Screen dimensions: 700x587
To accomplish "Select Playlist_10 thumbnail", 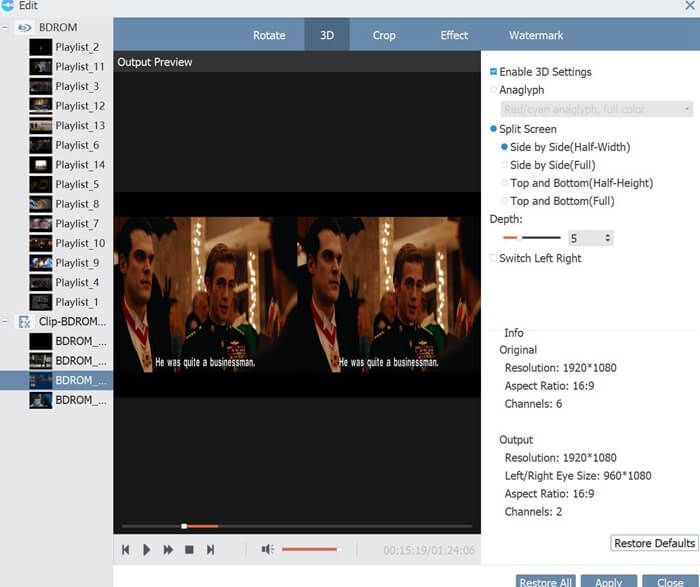I will (x=41, y=244).
